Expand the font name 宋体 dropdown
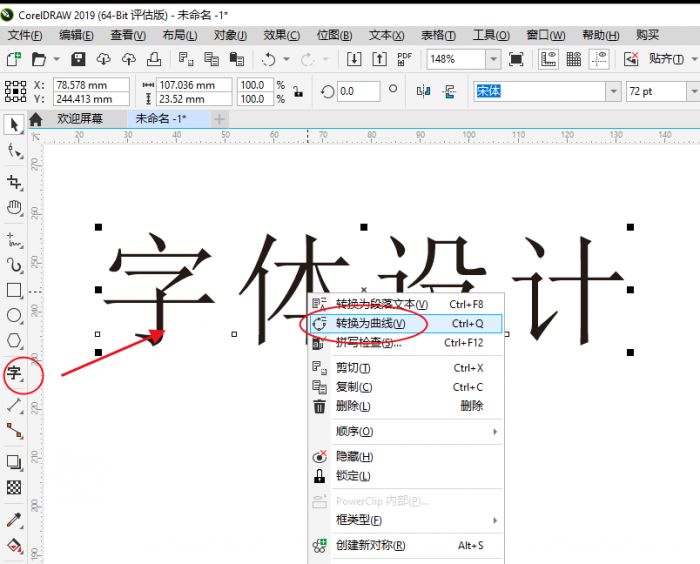This screenshot has height=564, width=700. pos(613,92)
